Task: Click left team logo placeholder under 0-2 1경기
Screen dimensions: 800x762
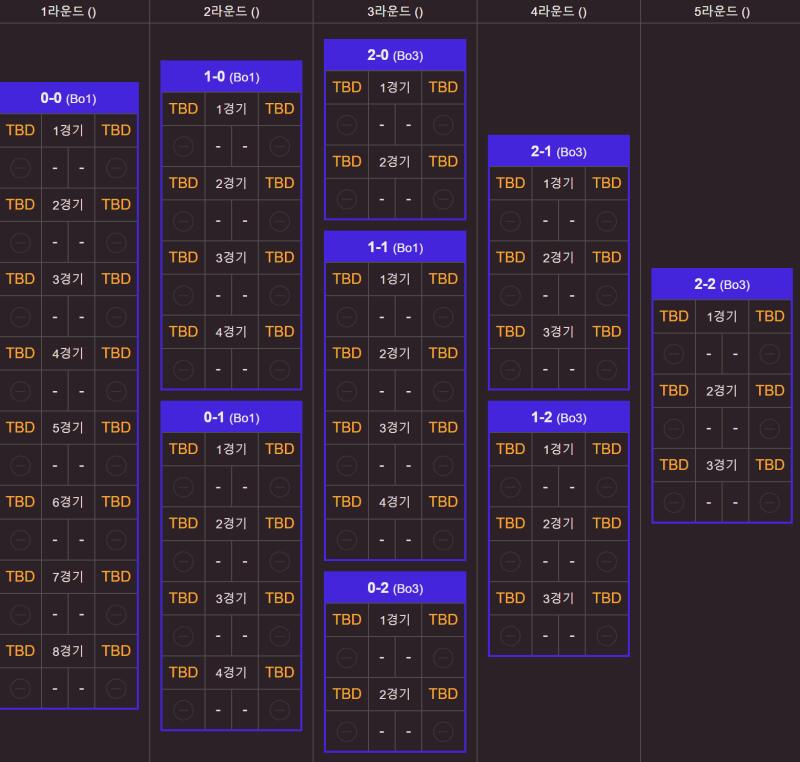Action: pyautogui.click(x=347, y=657)
